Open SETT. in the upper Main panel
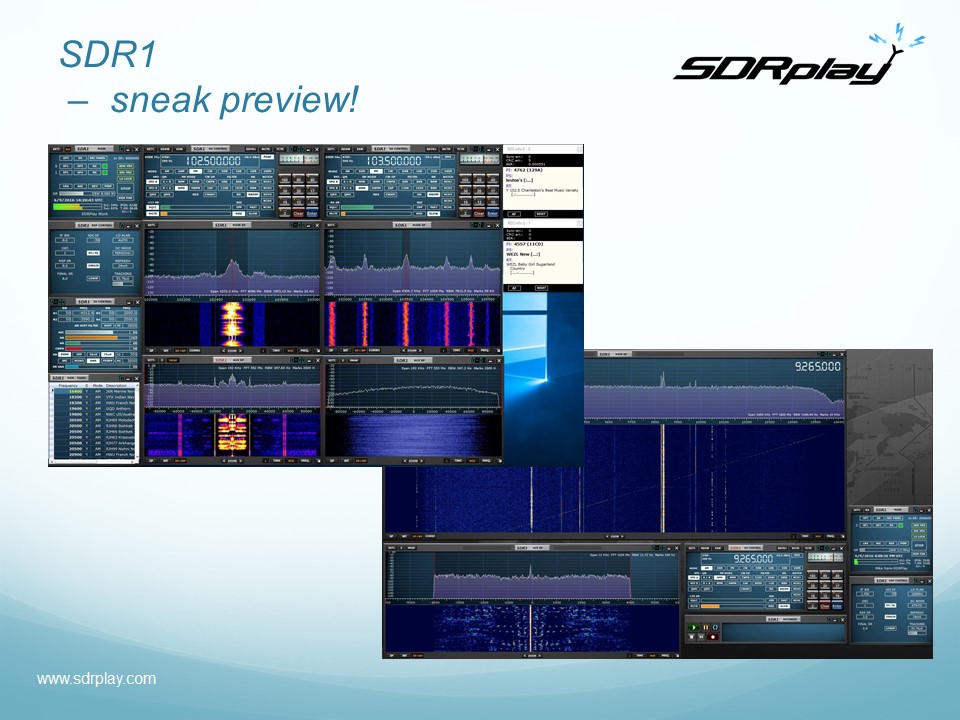 coord(56,149)
